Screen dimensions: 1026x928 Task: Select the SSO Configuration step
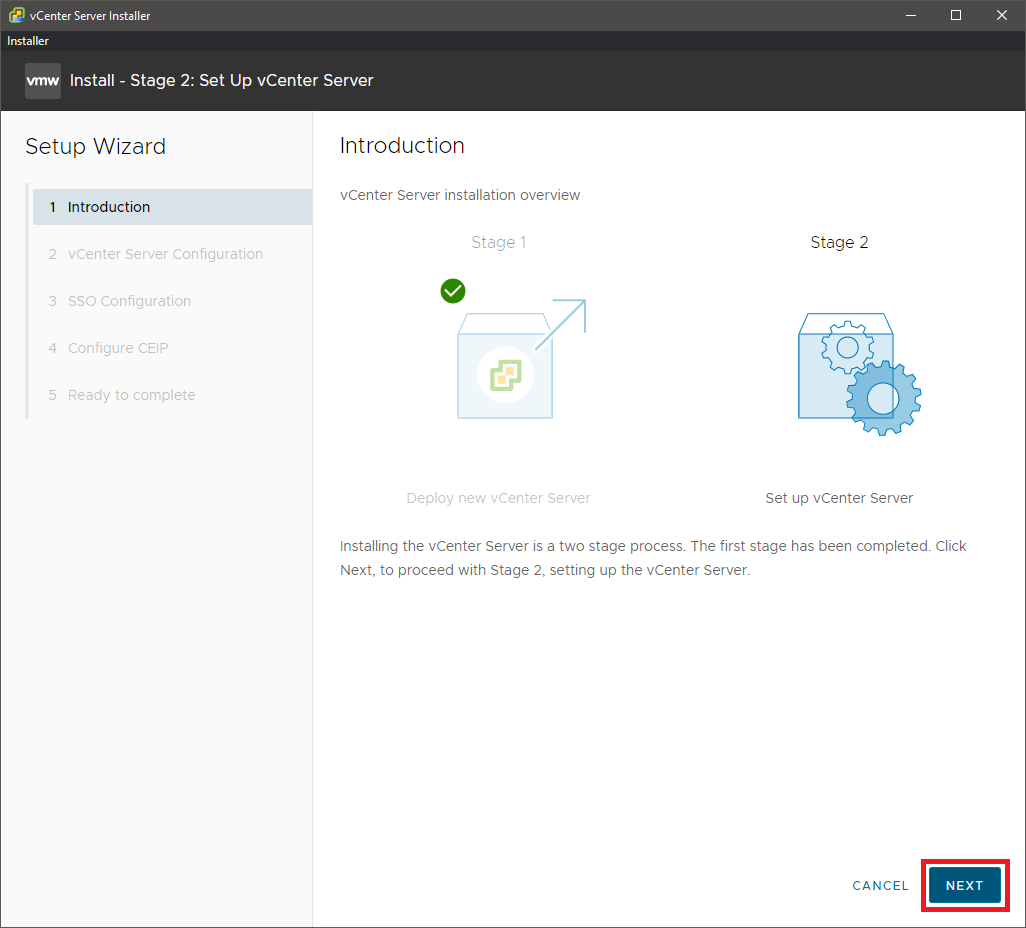[x=129, y=301]
